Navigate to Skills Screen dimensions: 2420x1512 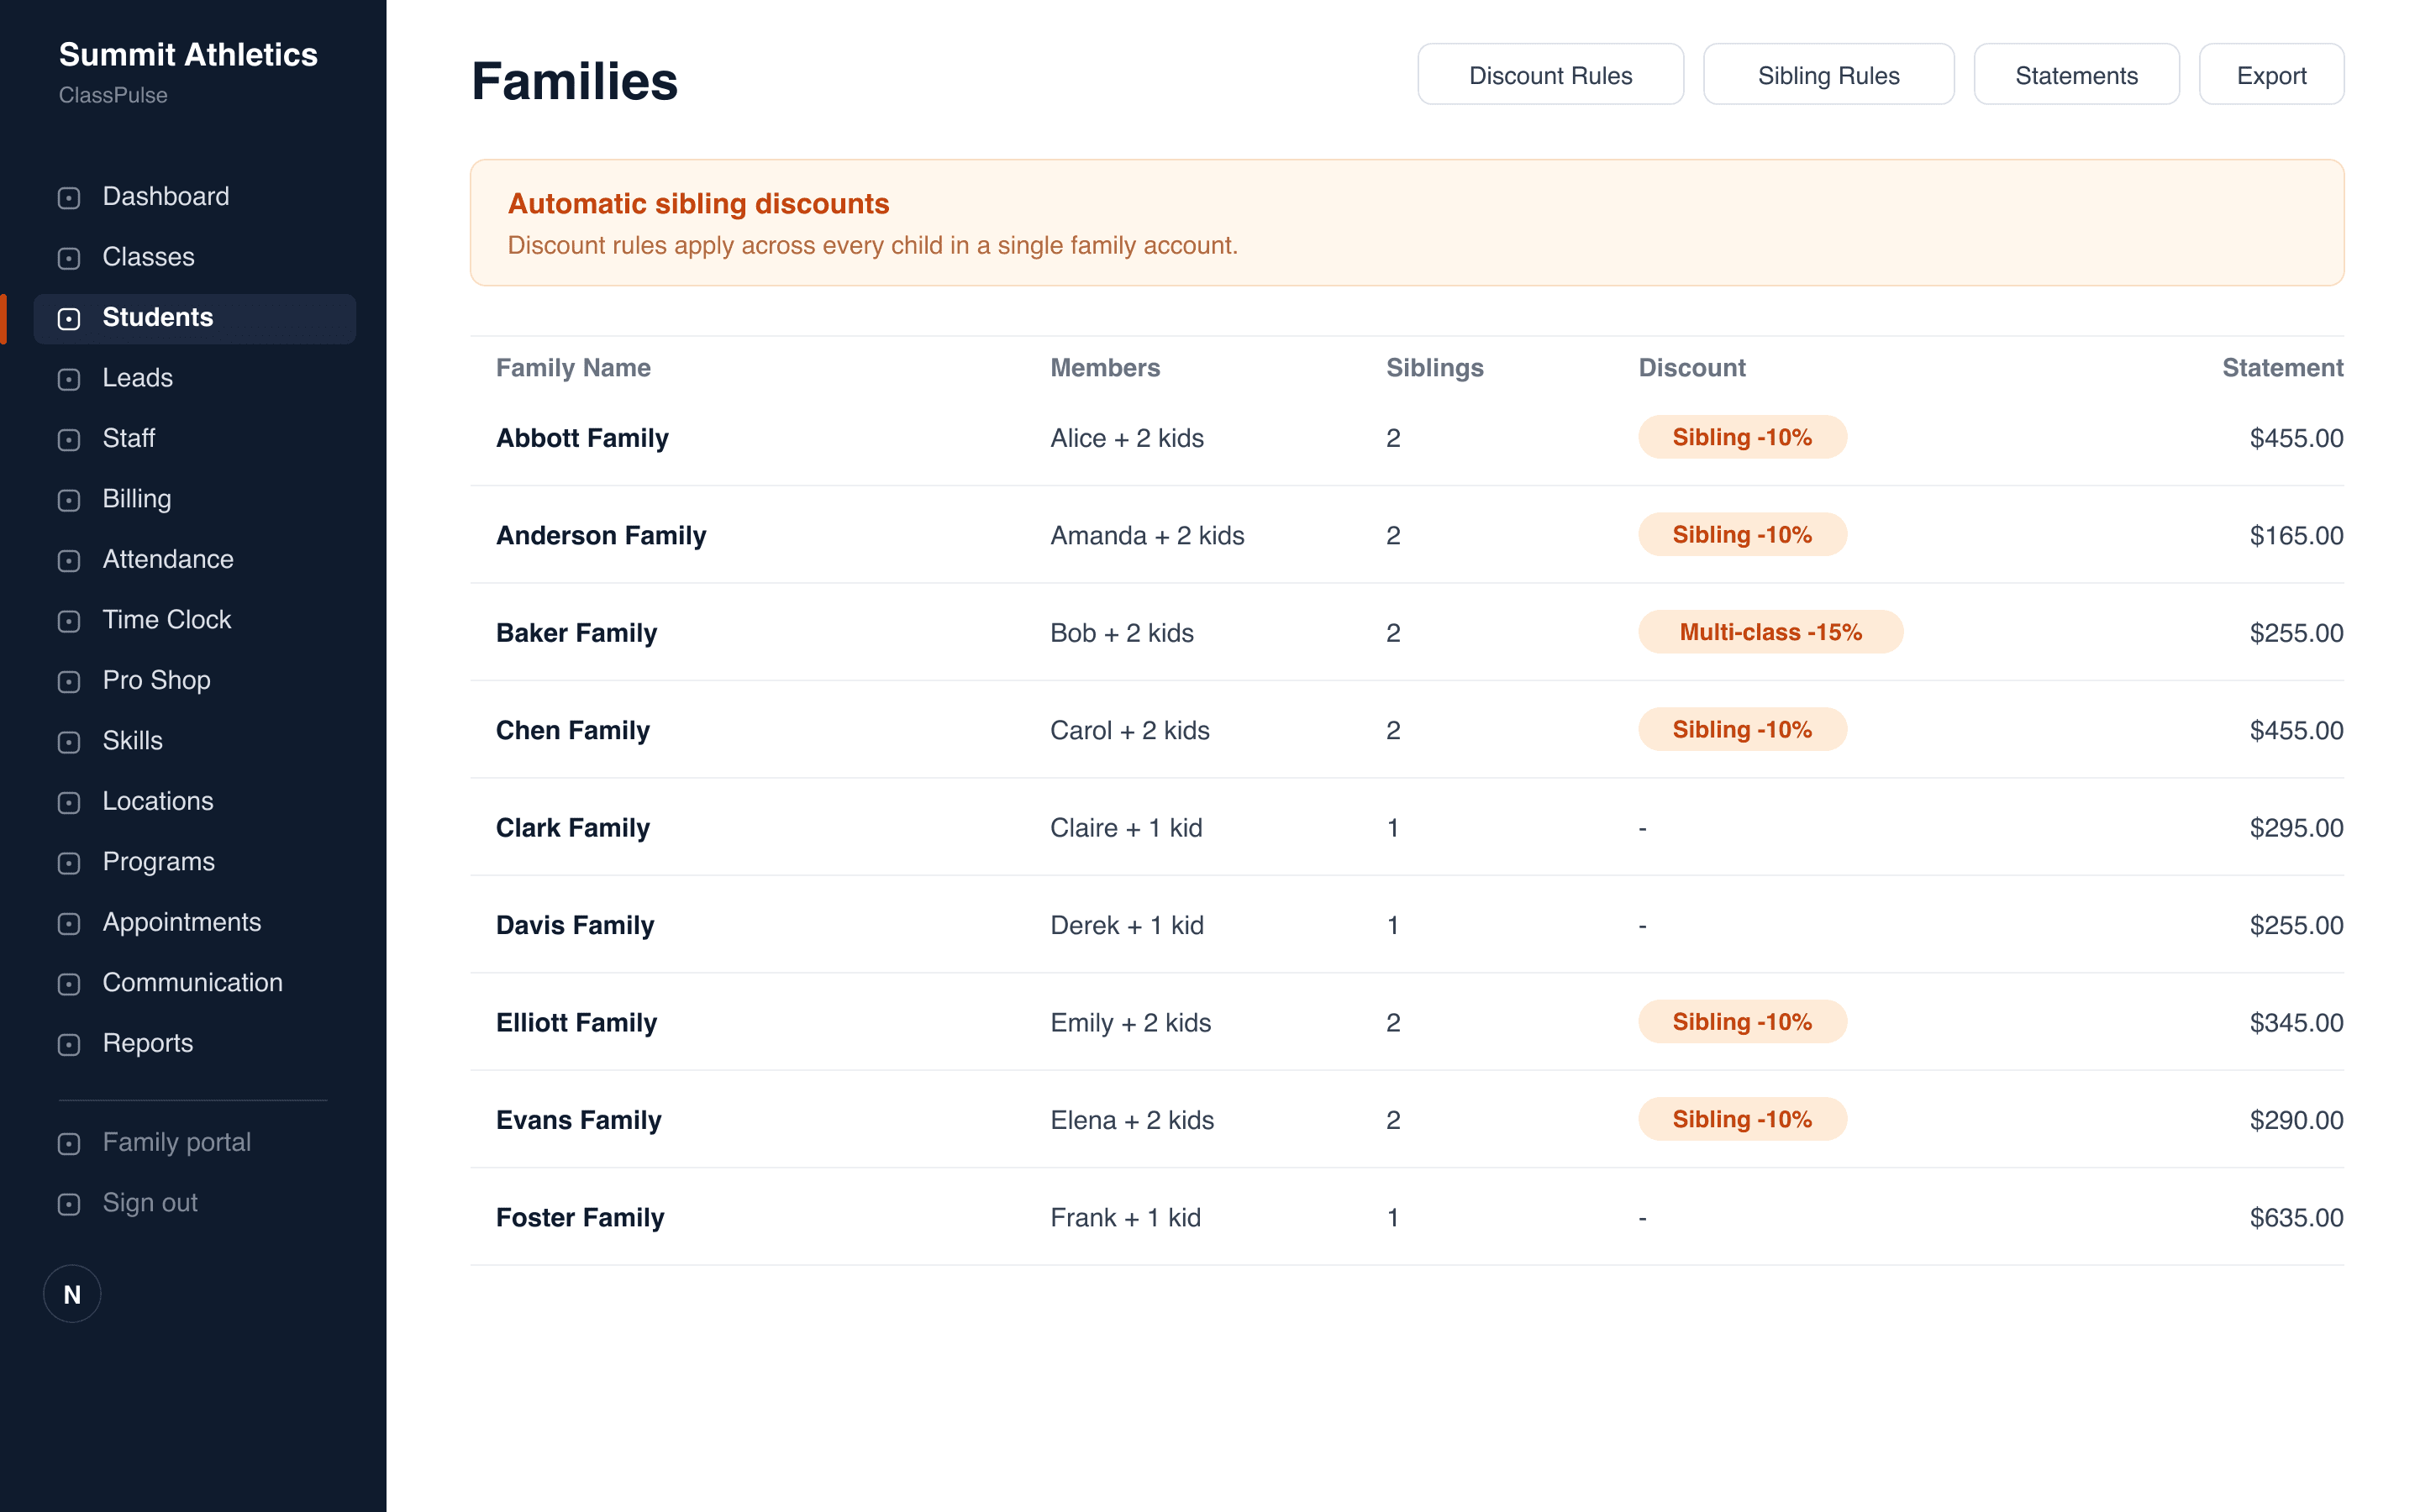pyautogui.click(x=195, y=741)
